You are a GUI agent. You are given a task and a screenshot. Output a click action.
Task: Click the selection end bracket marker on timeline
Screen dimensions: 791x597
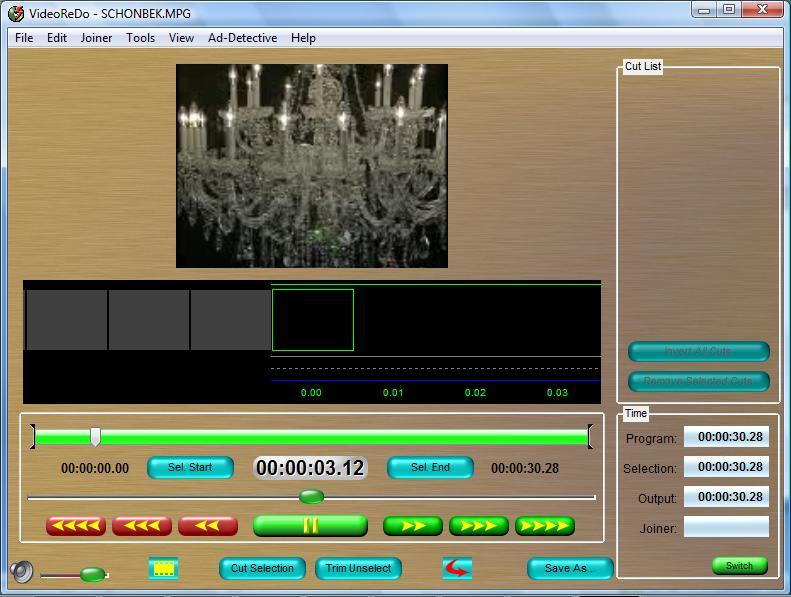point(590,437)
